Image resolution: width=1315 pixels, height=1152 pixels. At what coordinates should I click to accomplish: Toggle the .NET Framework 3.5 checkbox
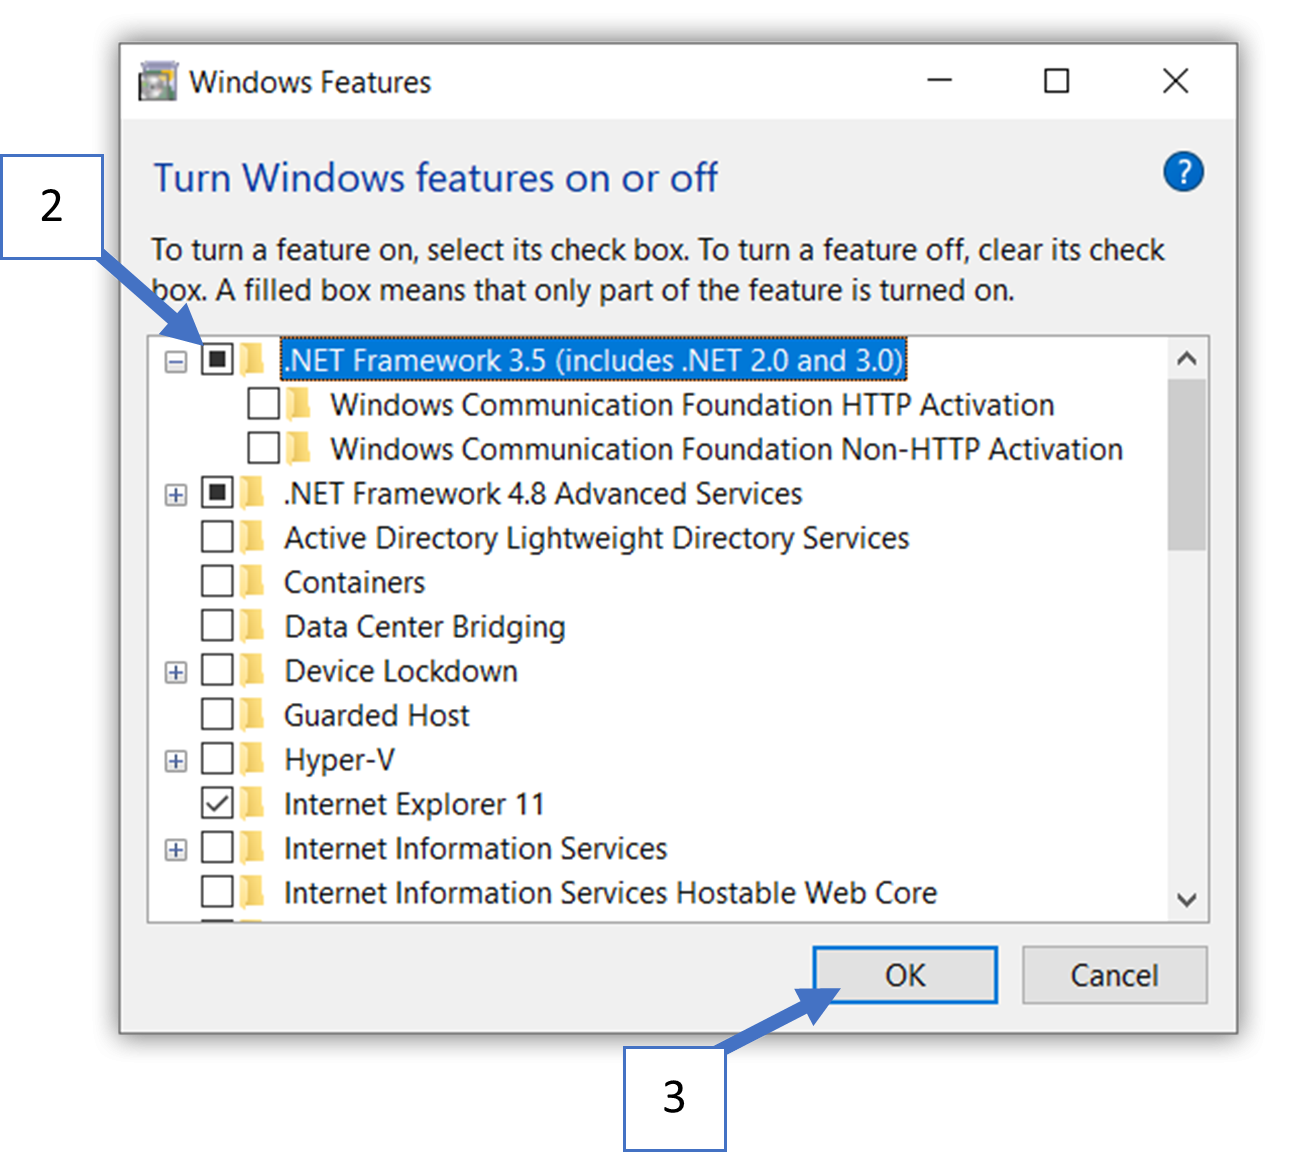point(217,359)
